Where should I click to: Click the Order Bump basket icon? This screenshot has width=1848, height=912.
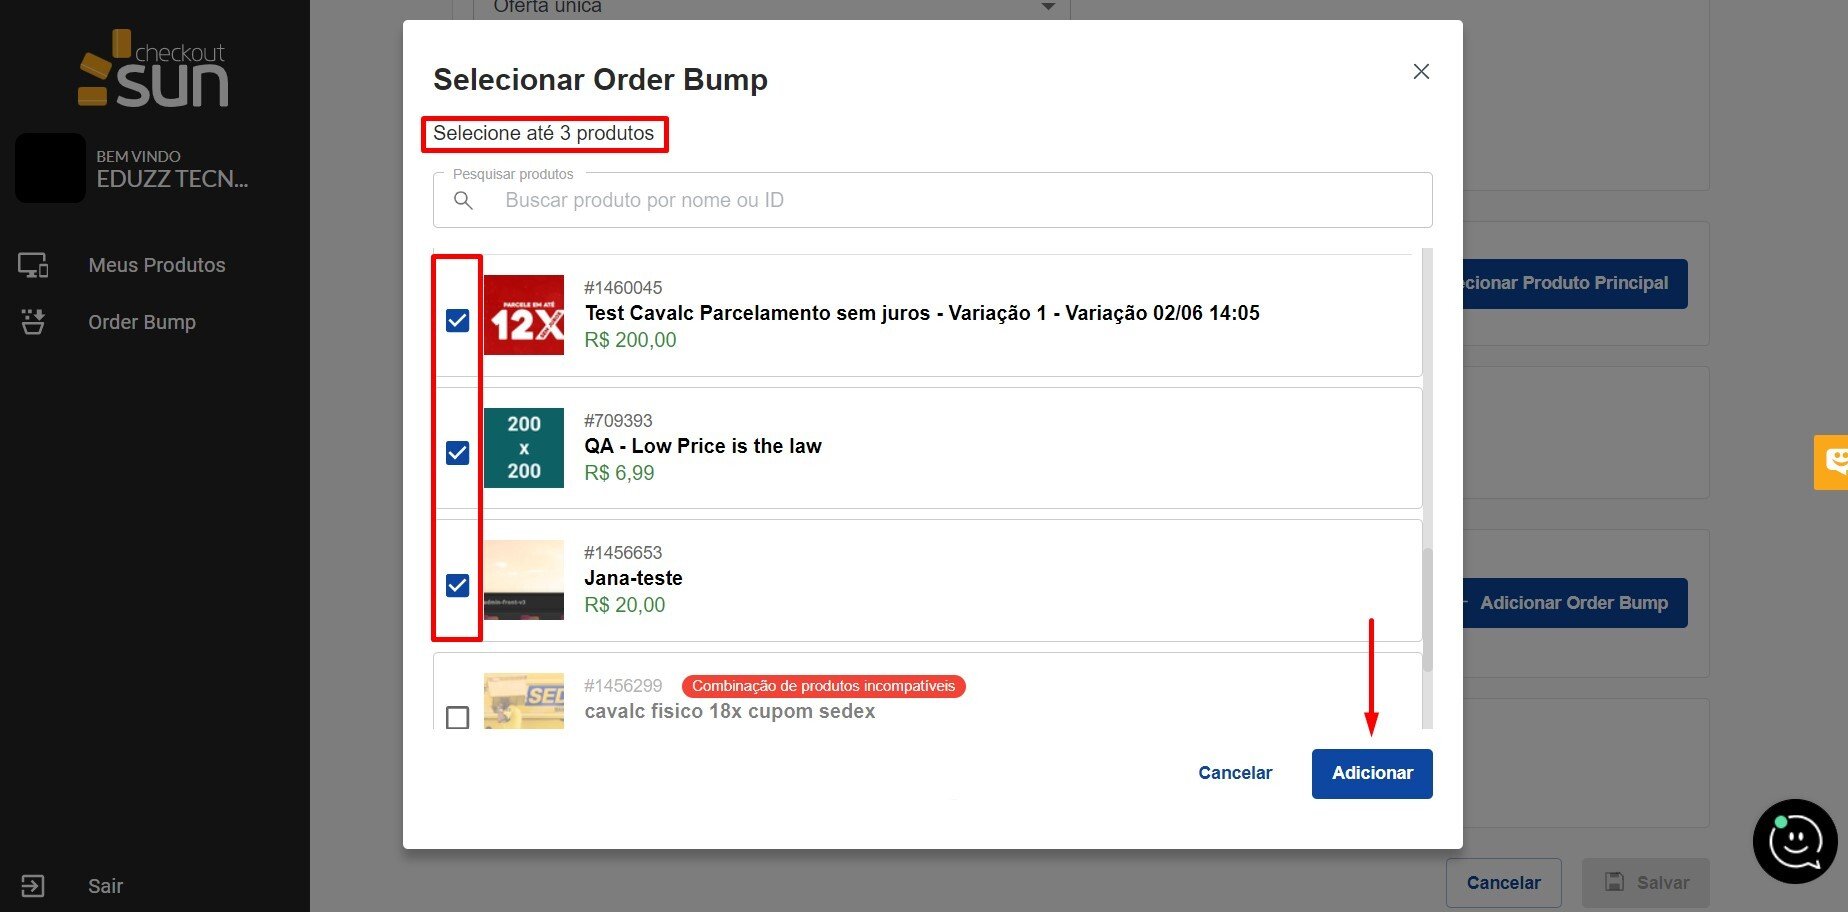click(33, 322)
